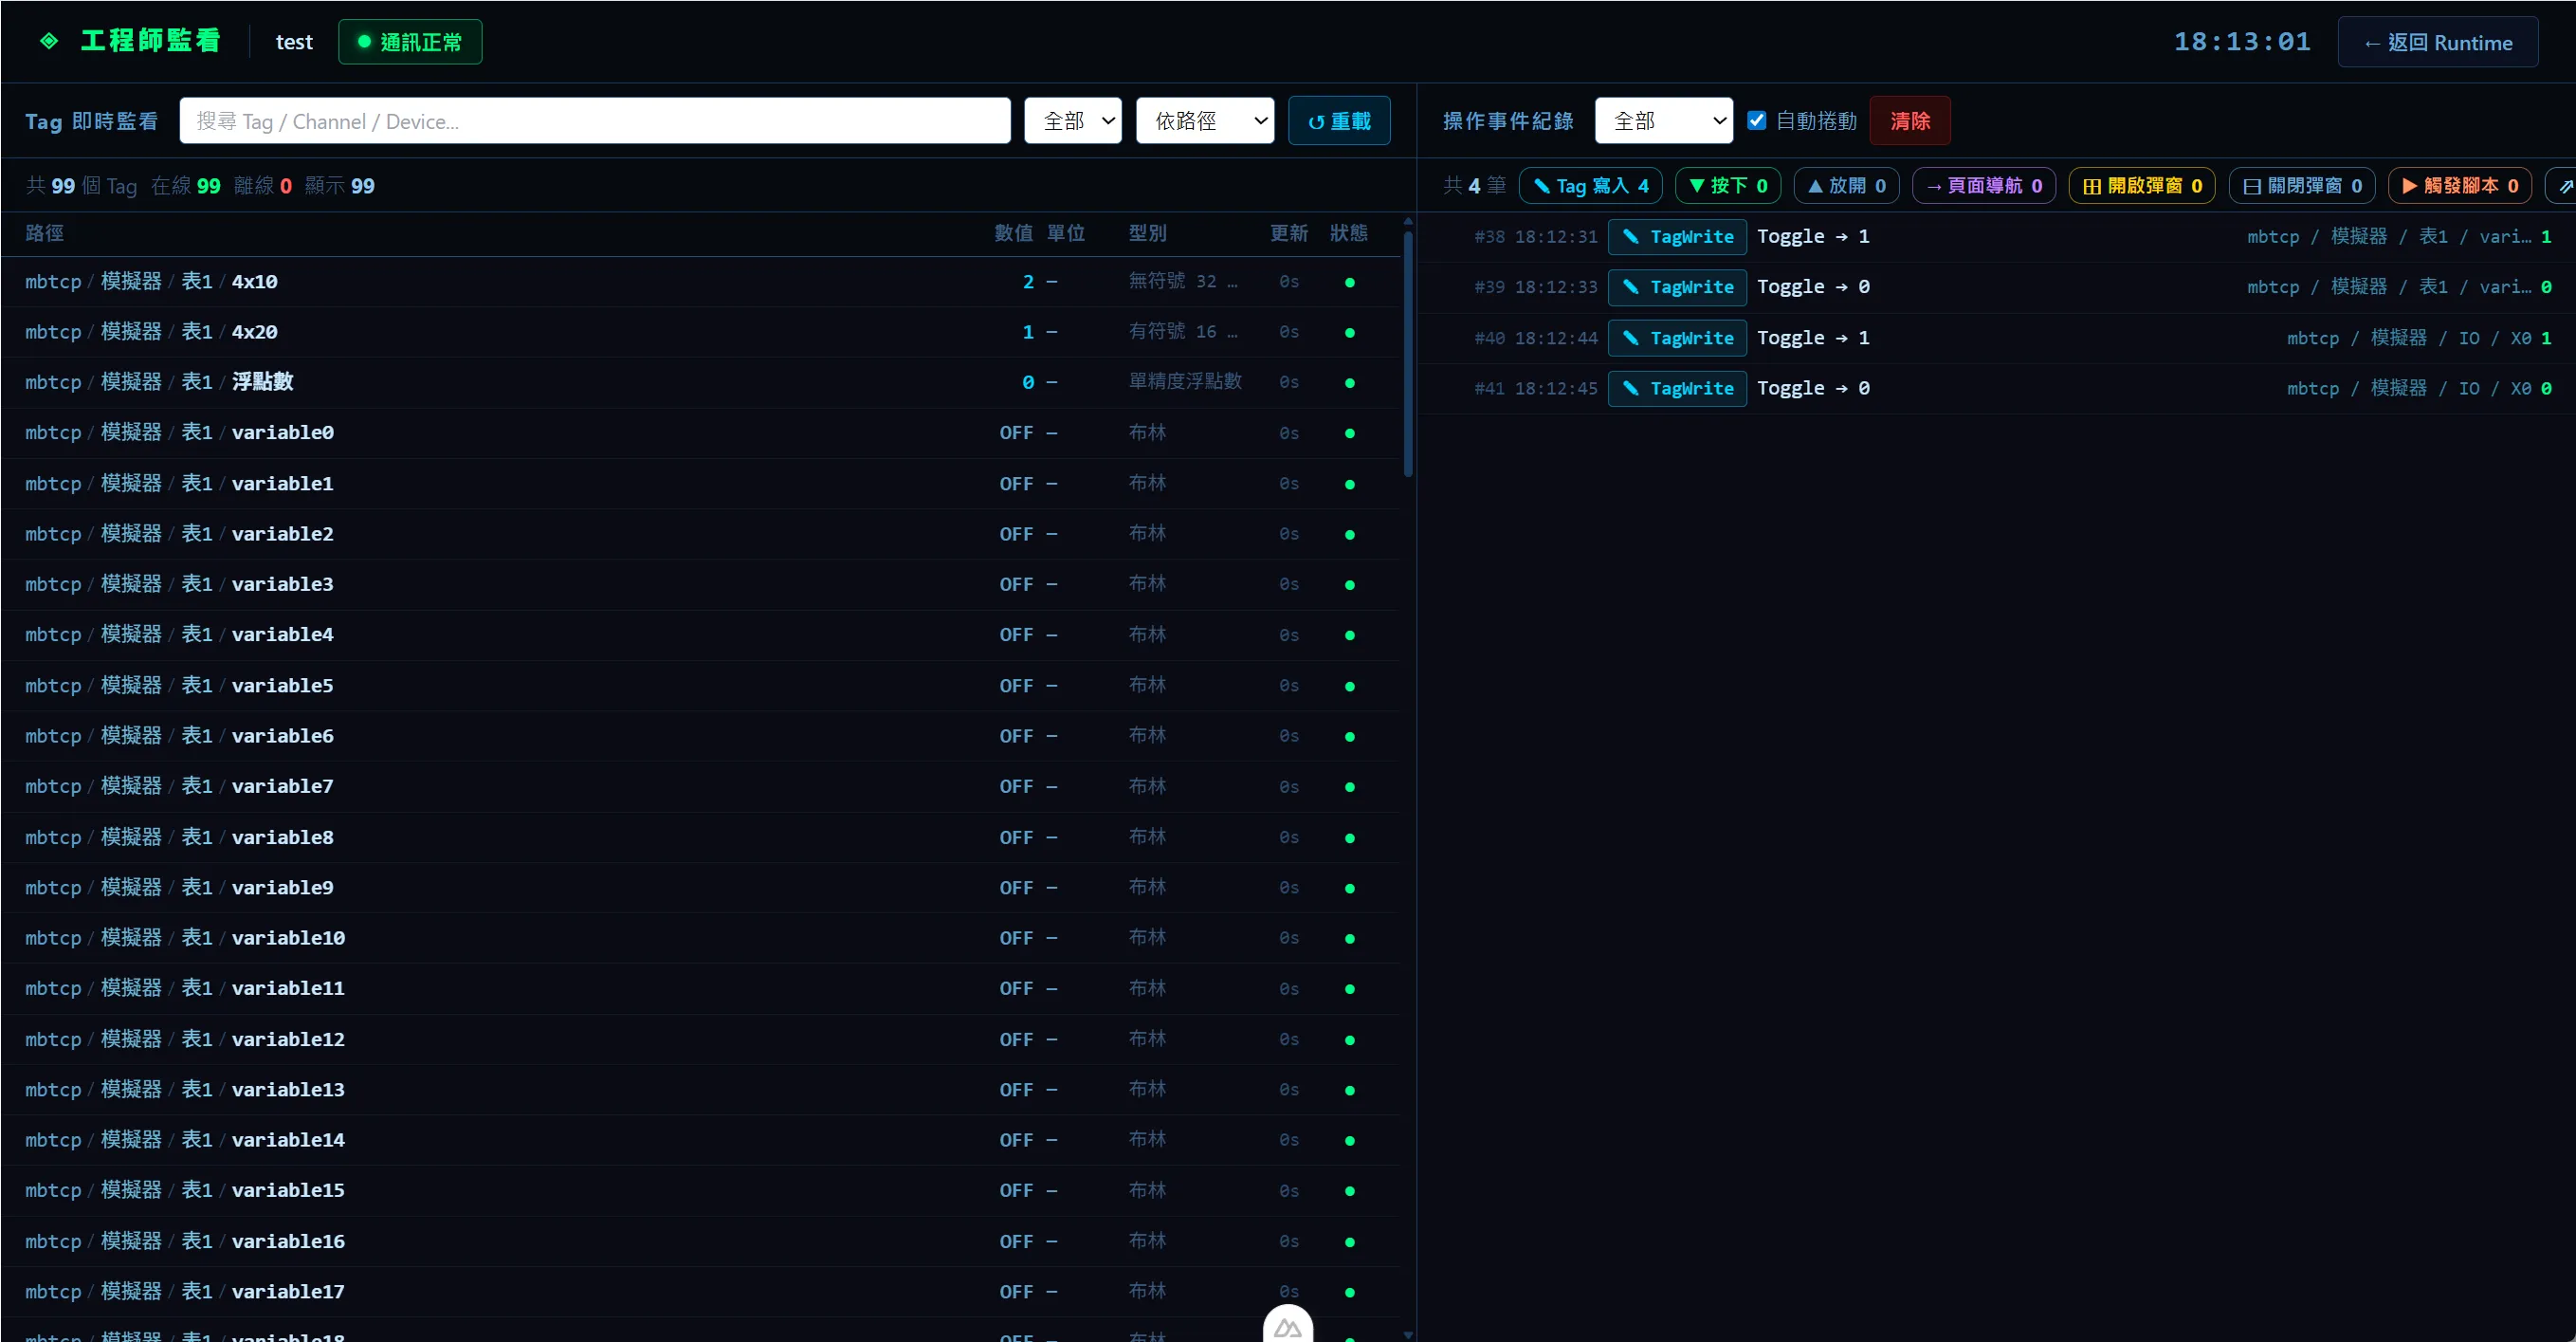Click event #40 path mbtcp / 模擬器 / IO / X0
This screenshot has width=2576, height=1342.
2409,338
